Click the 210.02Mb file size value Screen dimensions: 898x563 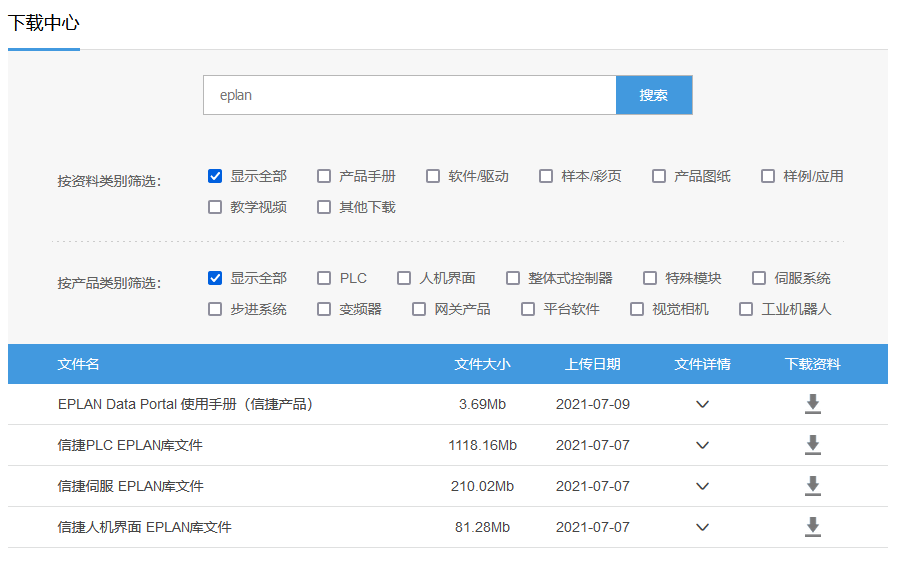pyautogui.click(x=482, y=486)
